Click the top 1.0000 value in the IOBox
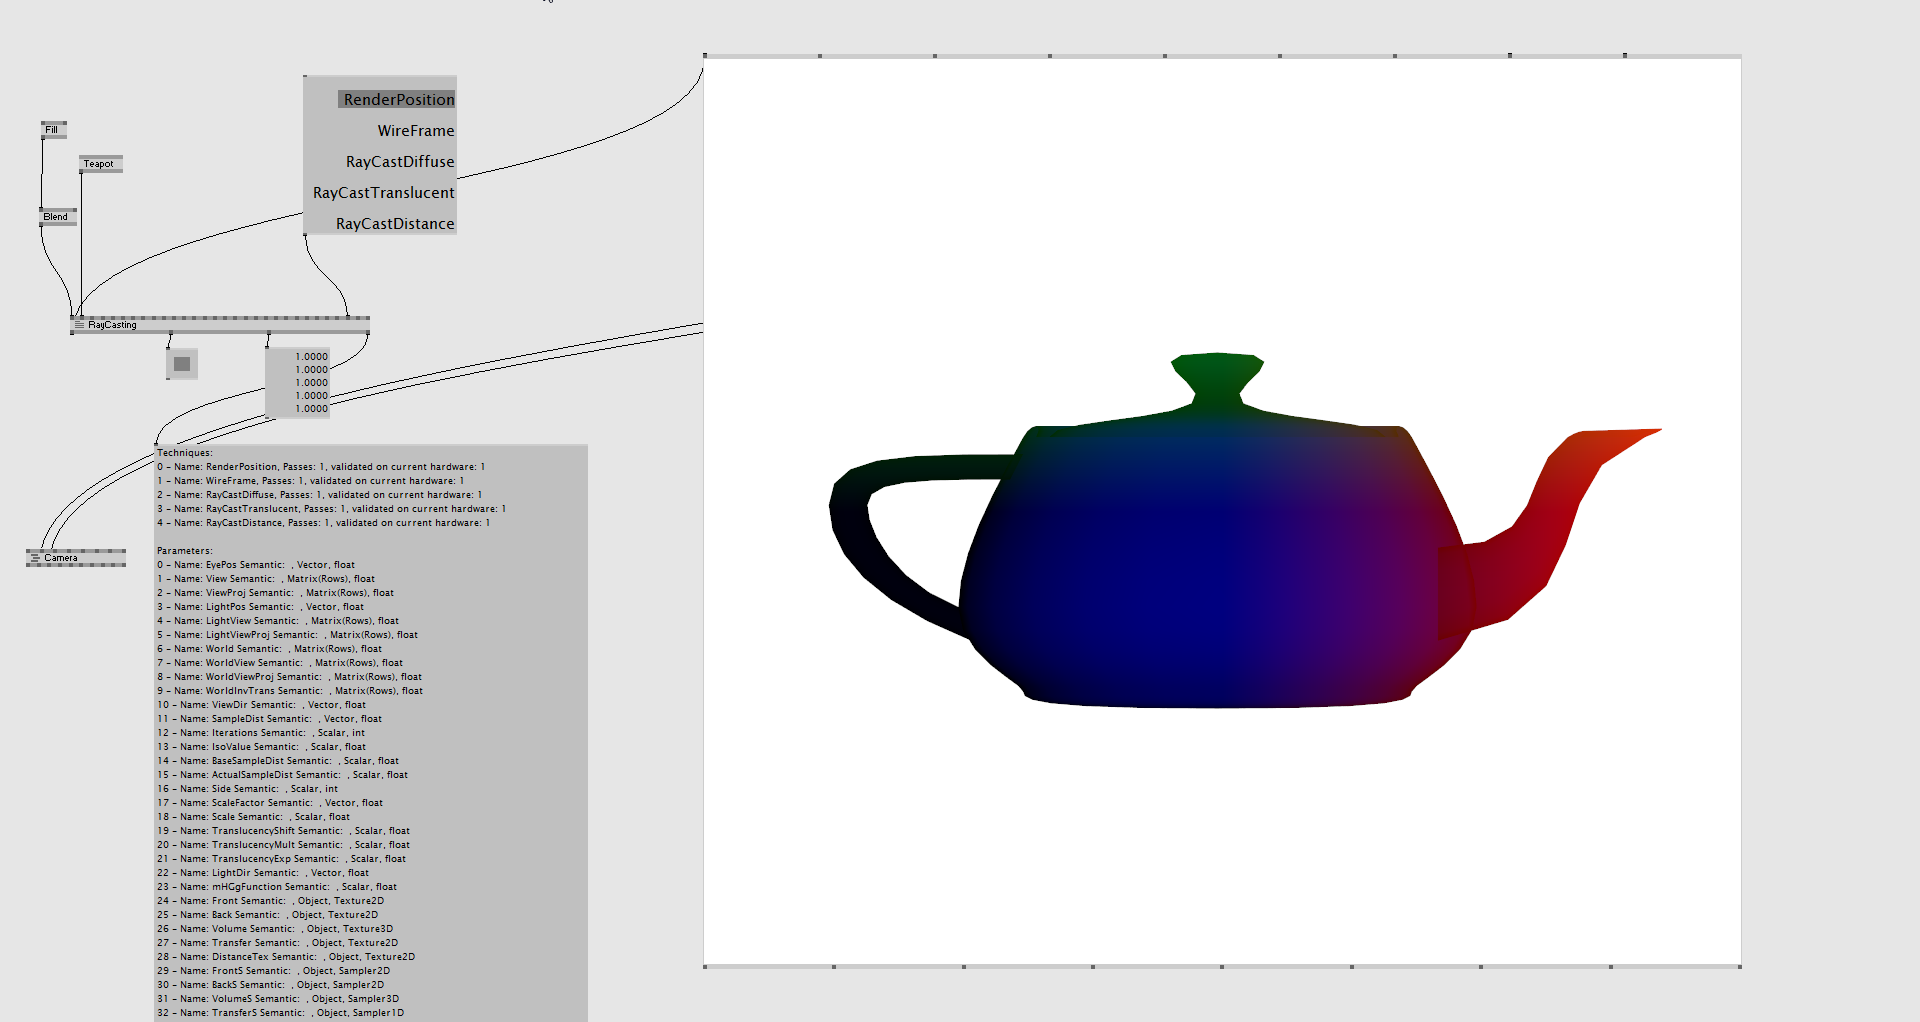 point(311,357)
